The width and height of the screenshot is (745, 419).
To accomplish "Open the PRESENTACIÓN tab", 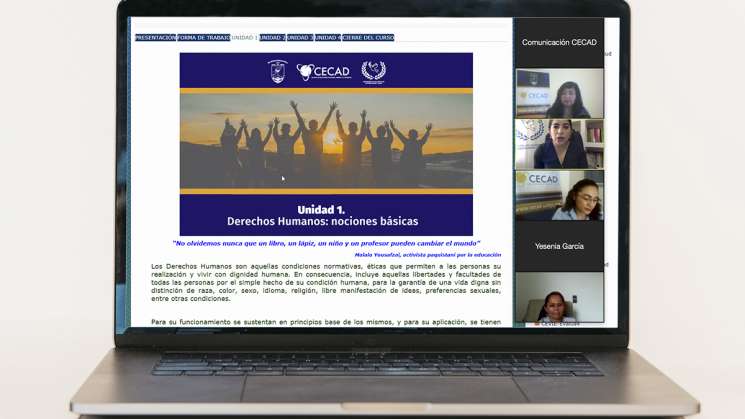I will [155, 38].
